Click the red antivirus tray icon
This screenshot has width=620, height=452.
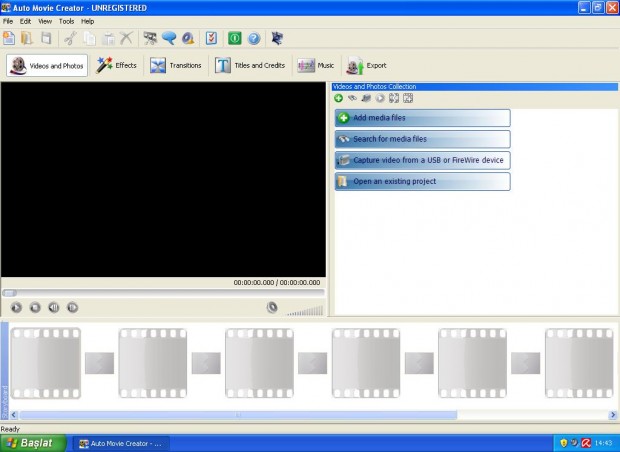pyautogui.click(x=586, y=443)
